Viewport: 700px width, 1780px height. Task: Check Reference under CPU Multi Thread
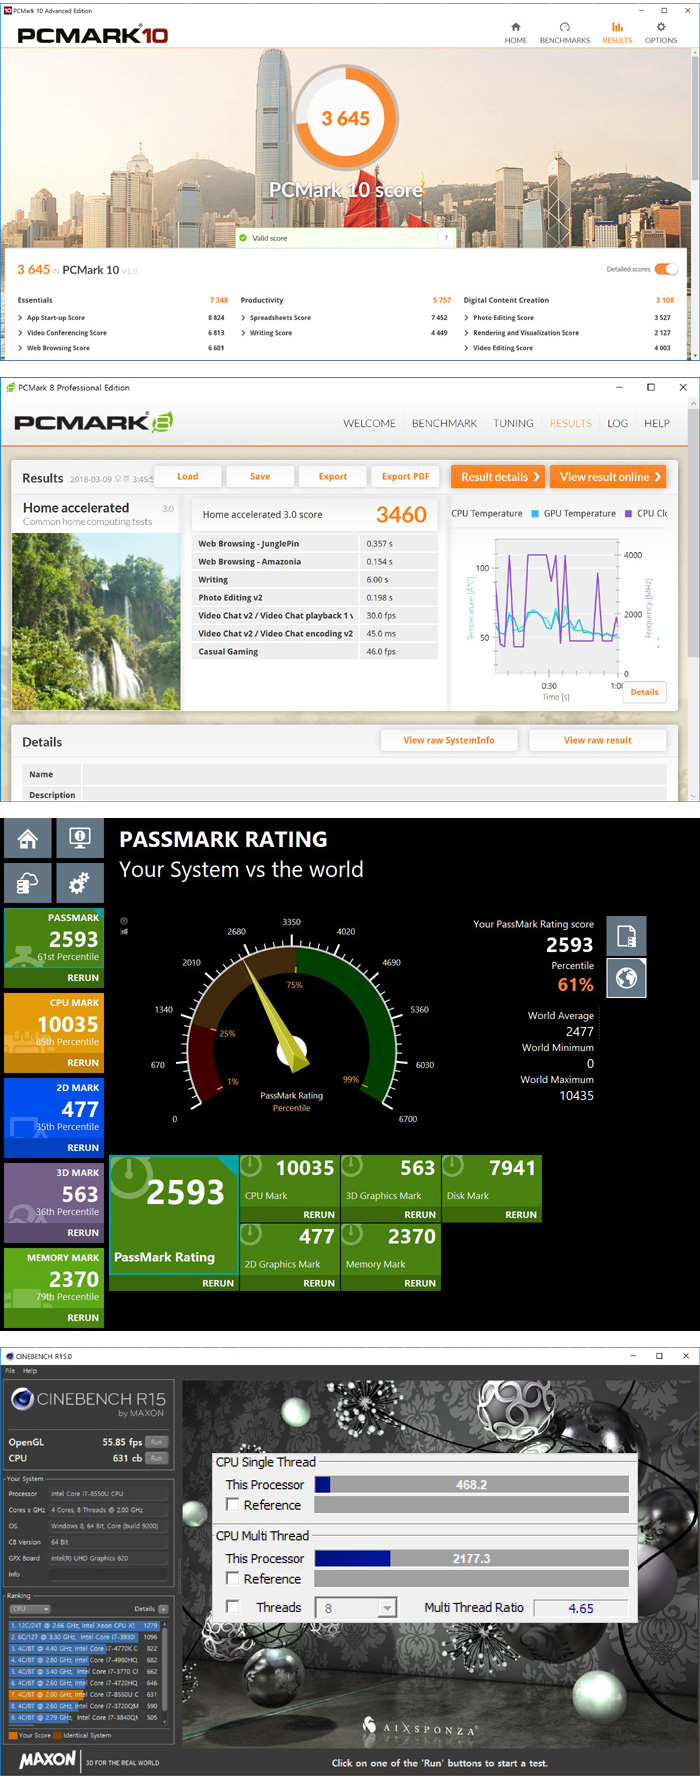(x=232, y=1578)
